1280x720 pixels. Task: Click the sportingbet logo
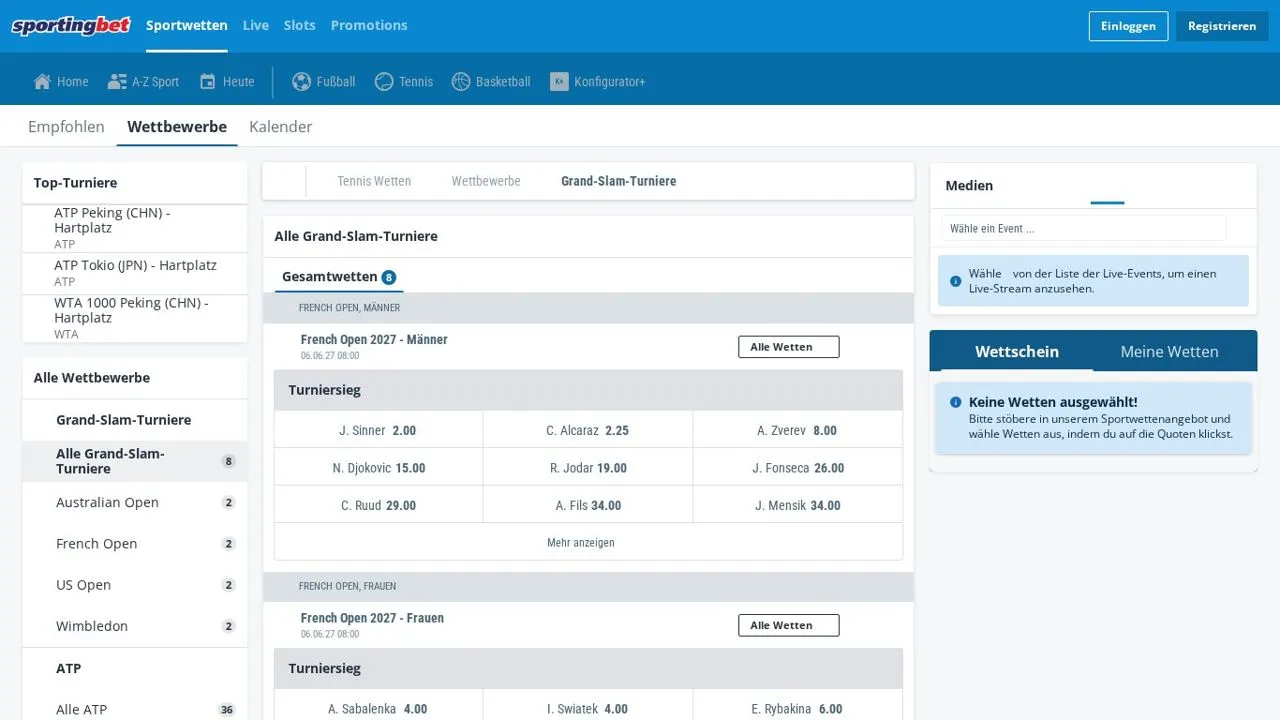click(71, 26)
